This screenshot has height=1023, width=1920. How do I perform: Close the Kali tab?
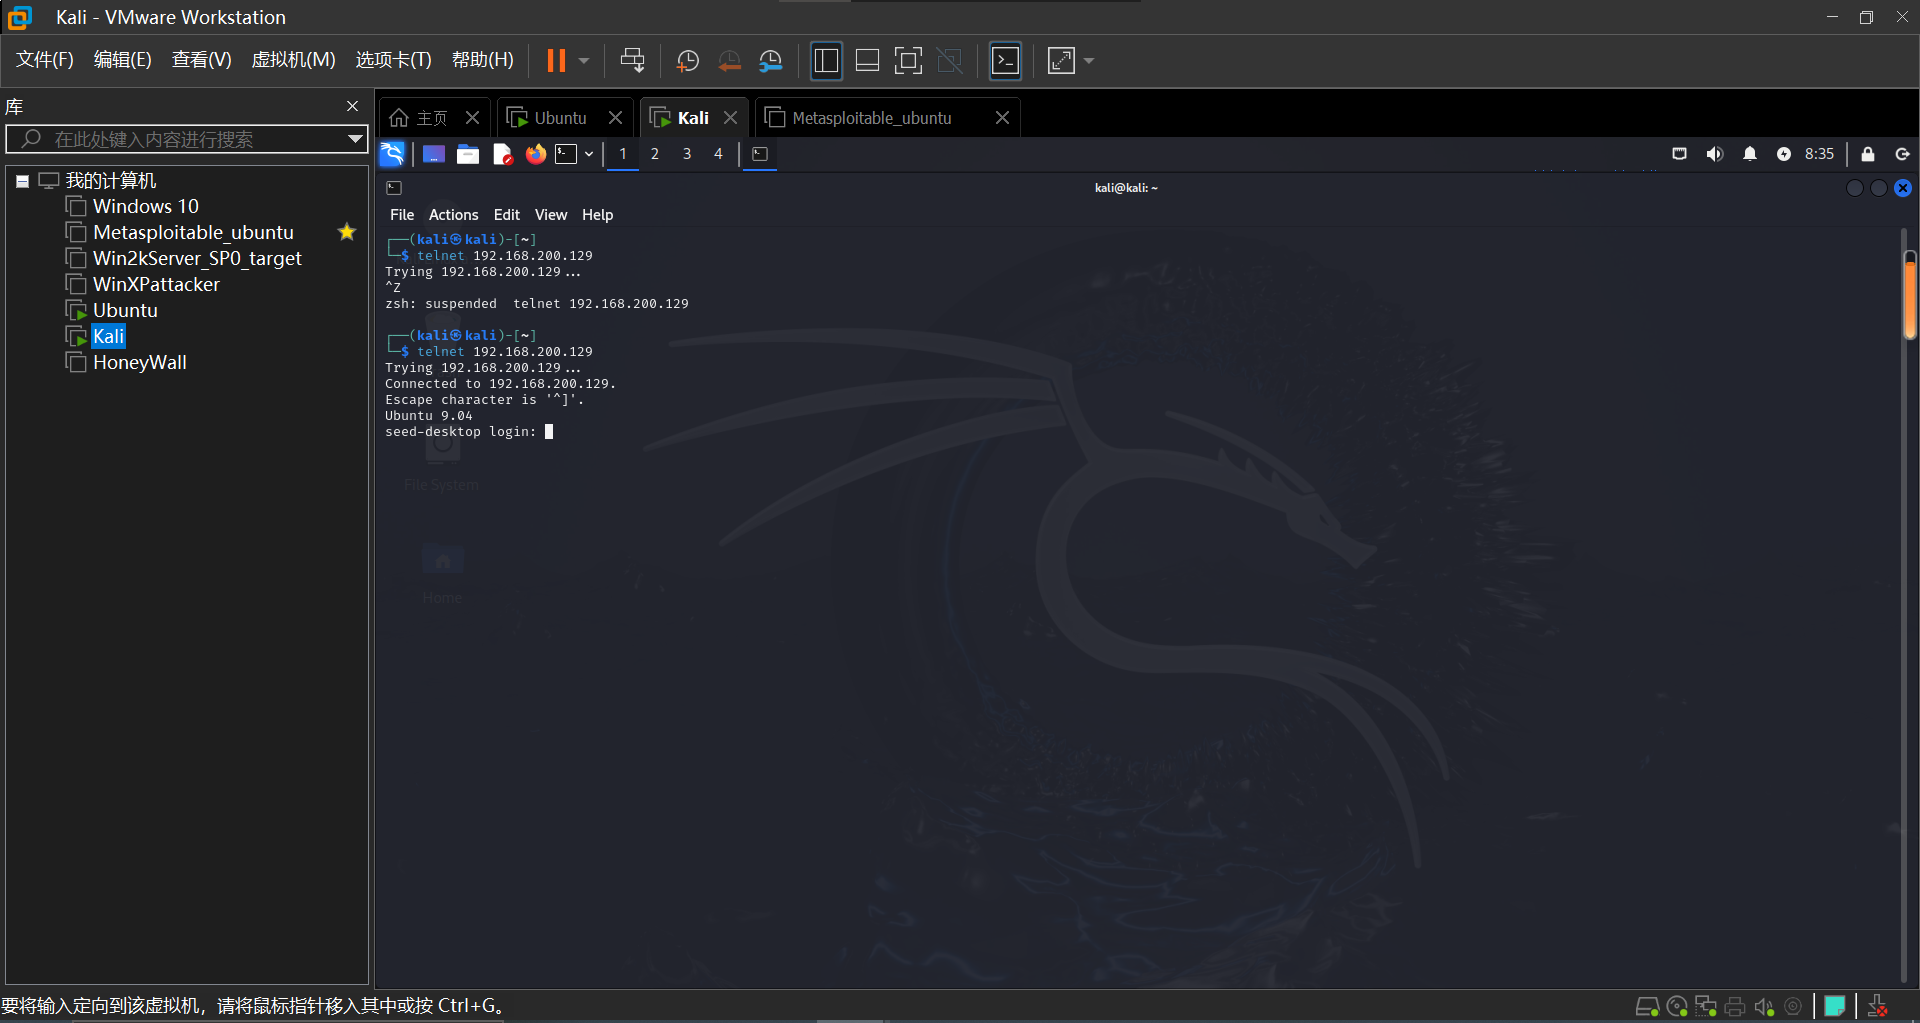tap(731, 118)
